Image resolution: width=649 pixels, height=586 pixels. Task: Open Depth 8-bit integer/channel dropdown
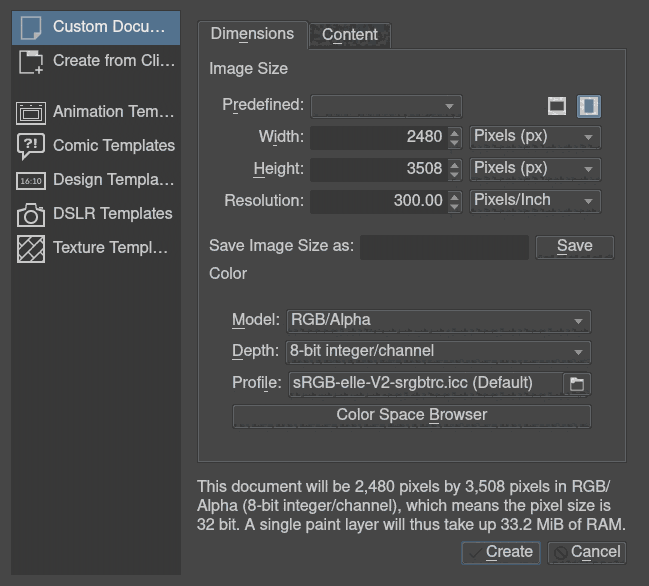438,352
